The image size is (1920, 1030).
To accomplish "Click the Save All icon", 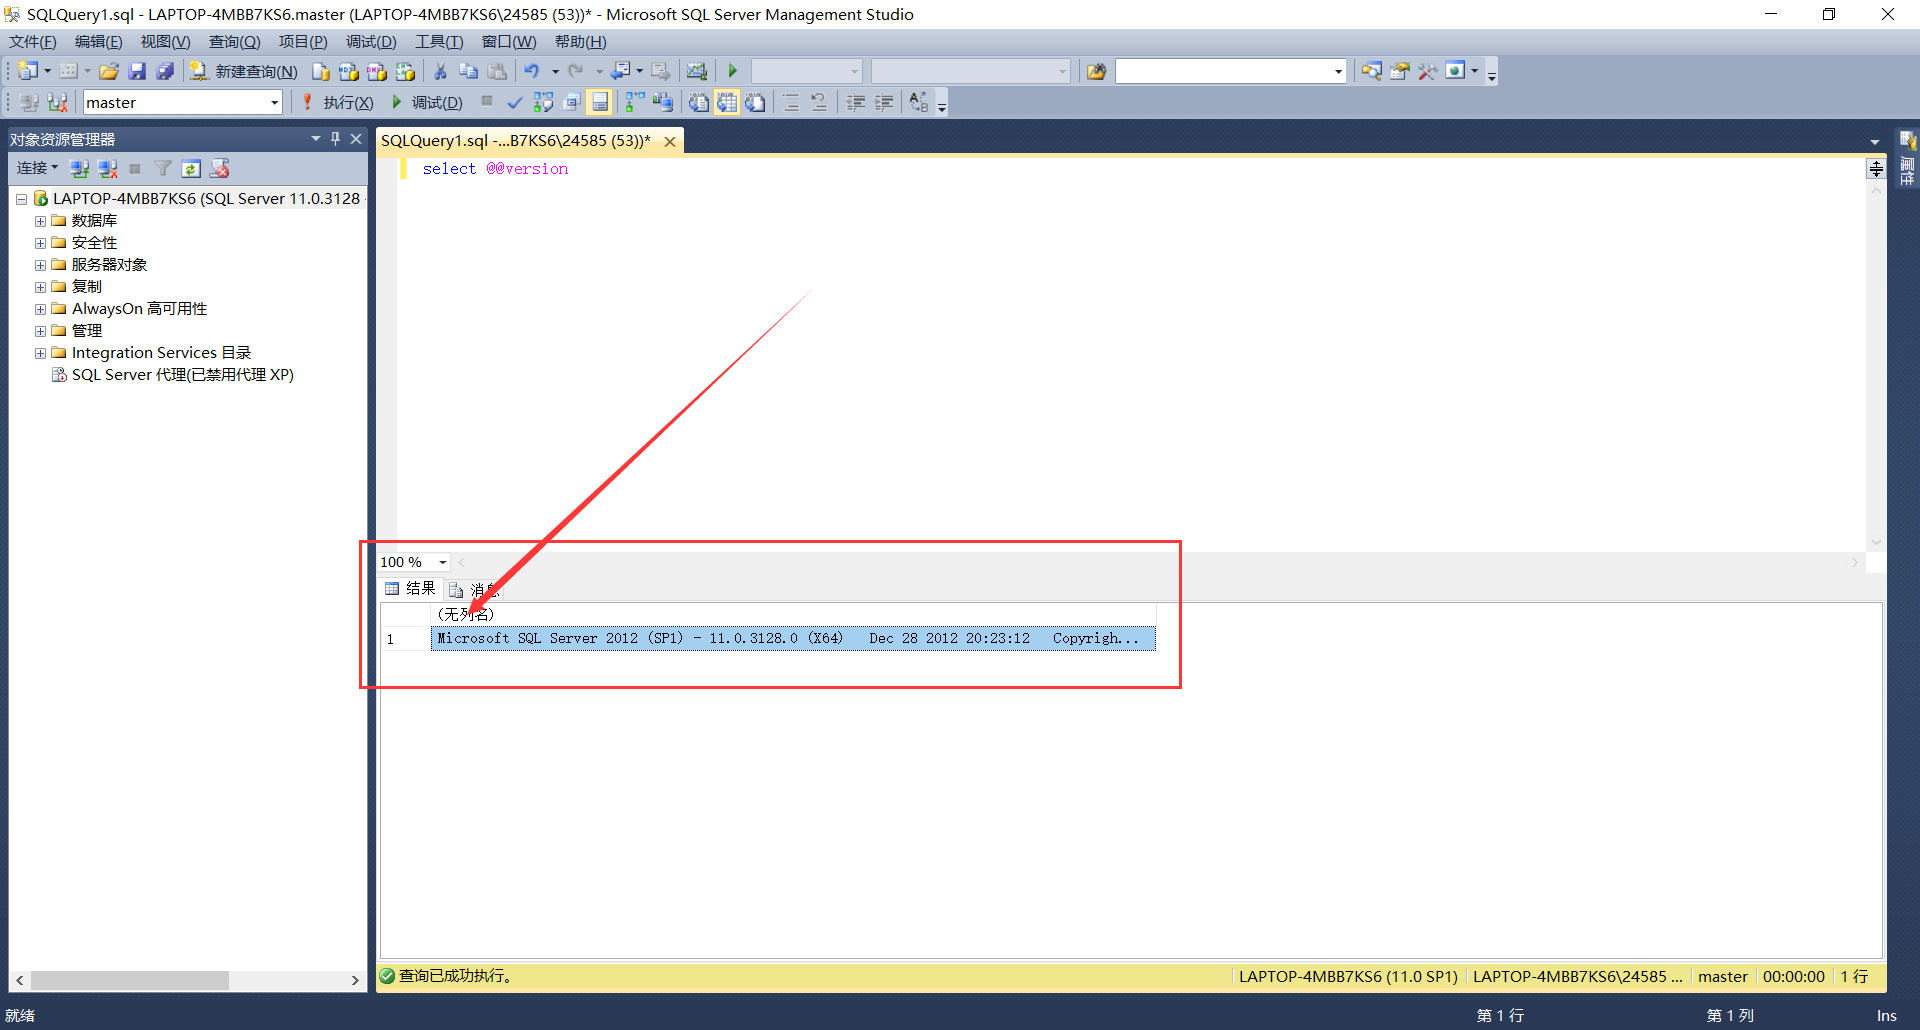I will (165, 71).
